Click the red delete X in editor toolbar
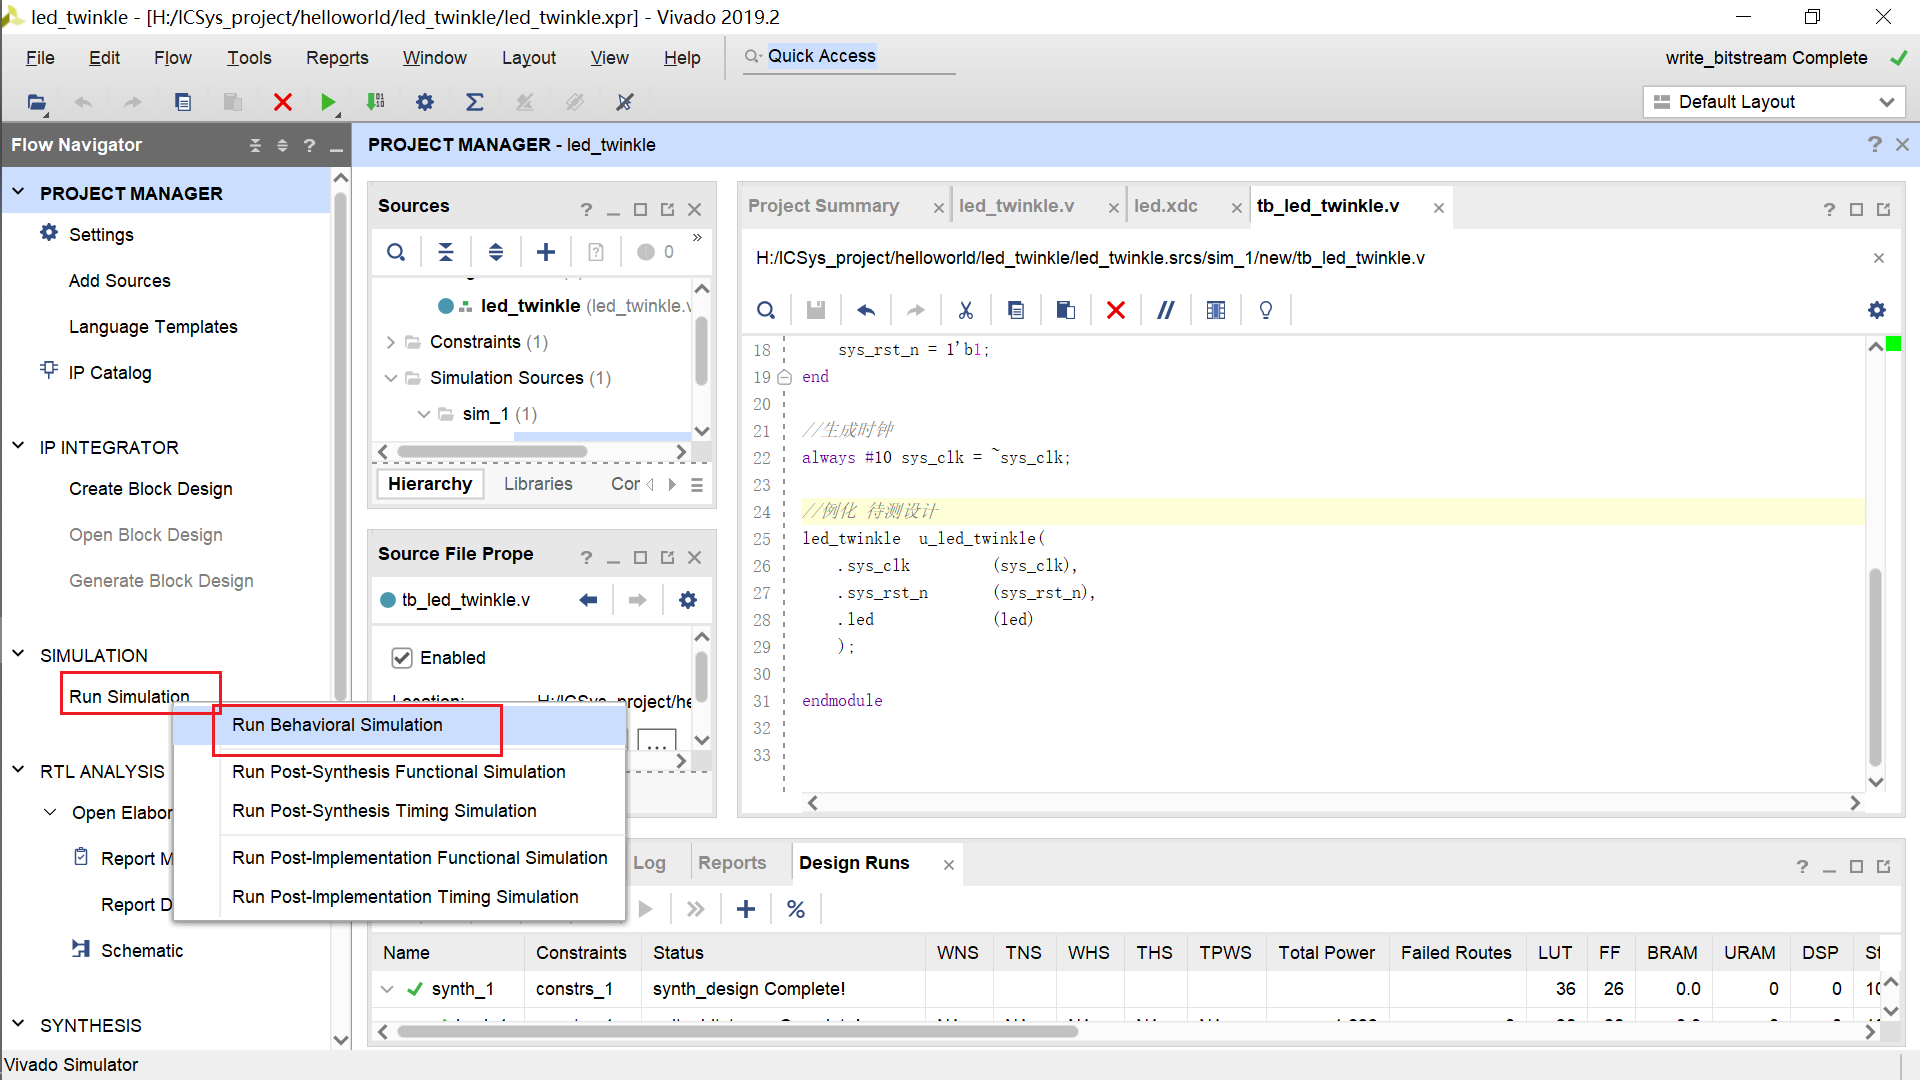 coord(1116,310)
